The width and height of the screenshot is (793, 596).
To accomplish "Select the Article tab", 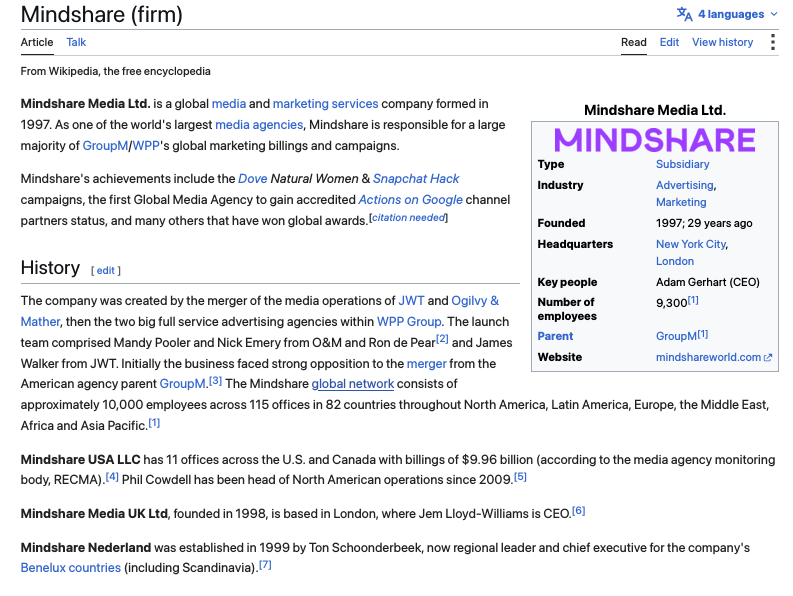I will [x=37, y=42].
